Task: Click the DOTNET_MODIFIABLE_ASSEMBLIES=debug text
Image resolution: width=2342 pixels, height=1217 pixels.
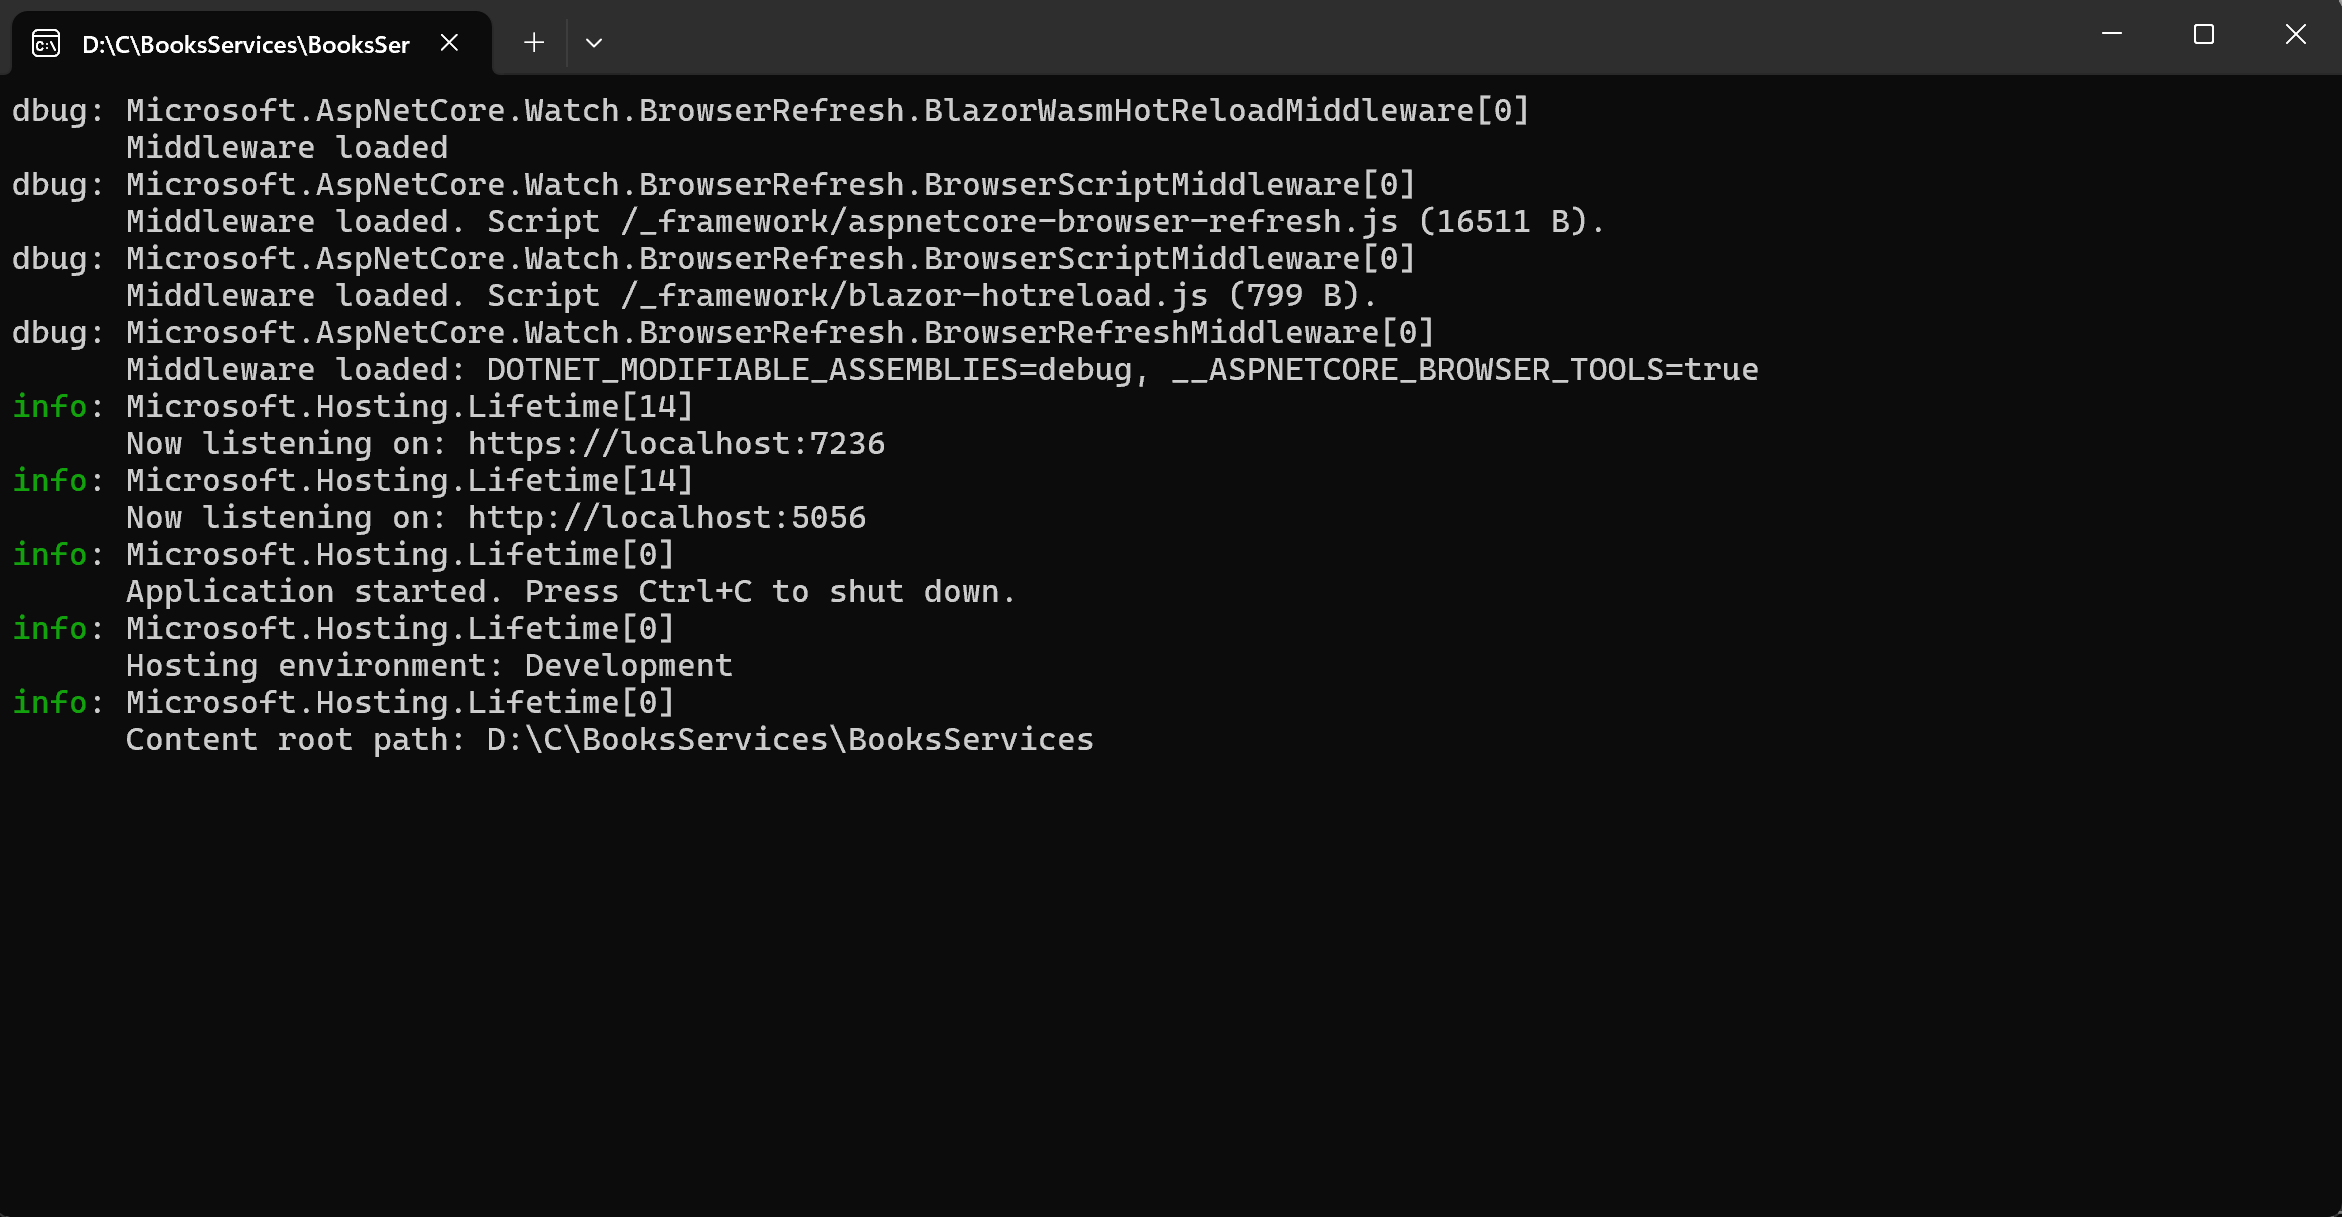Action: [809, 369]
